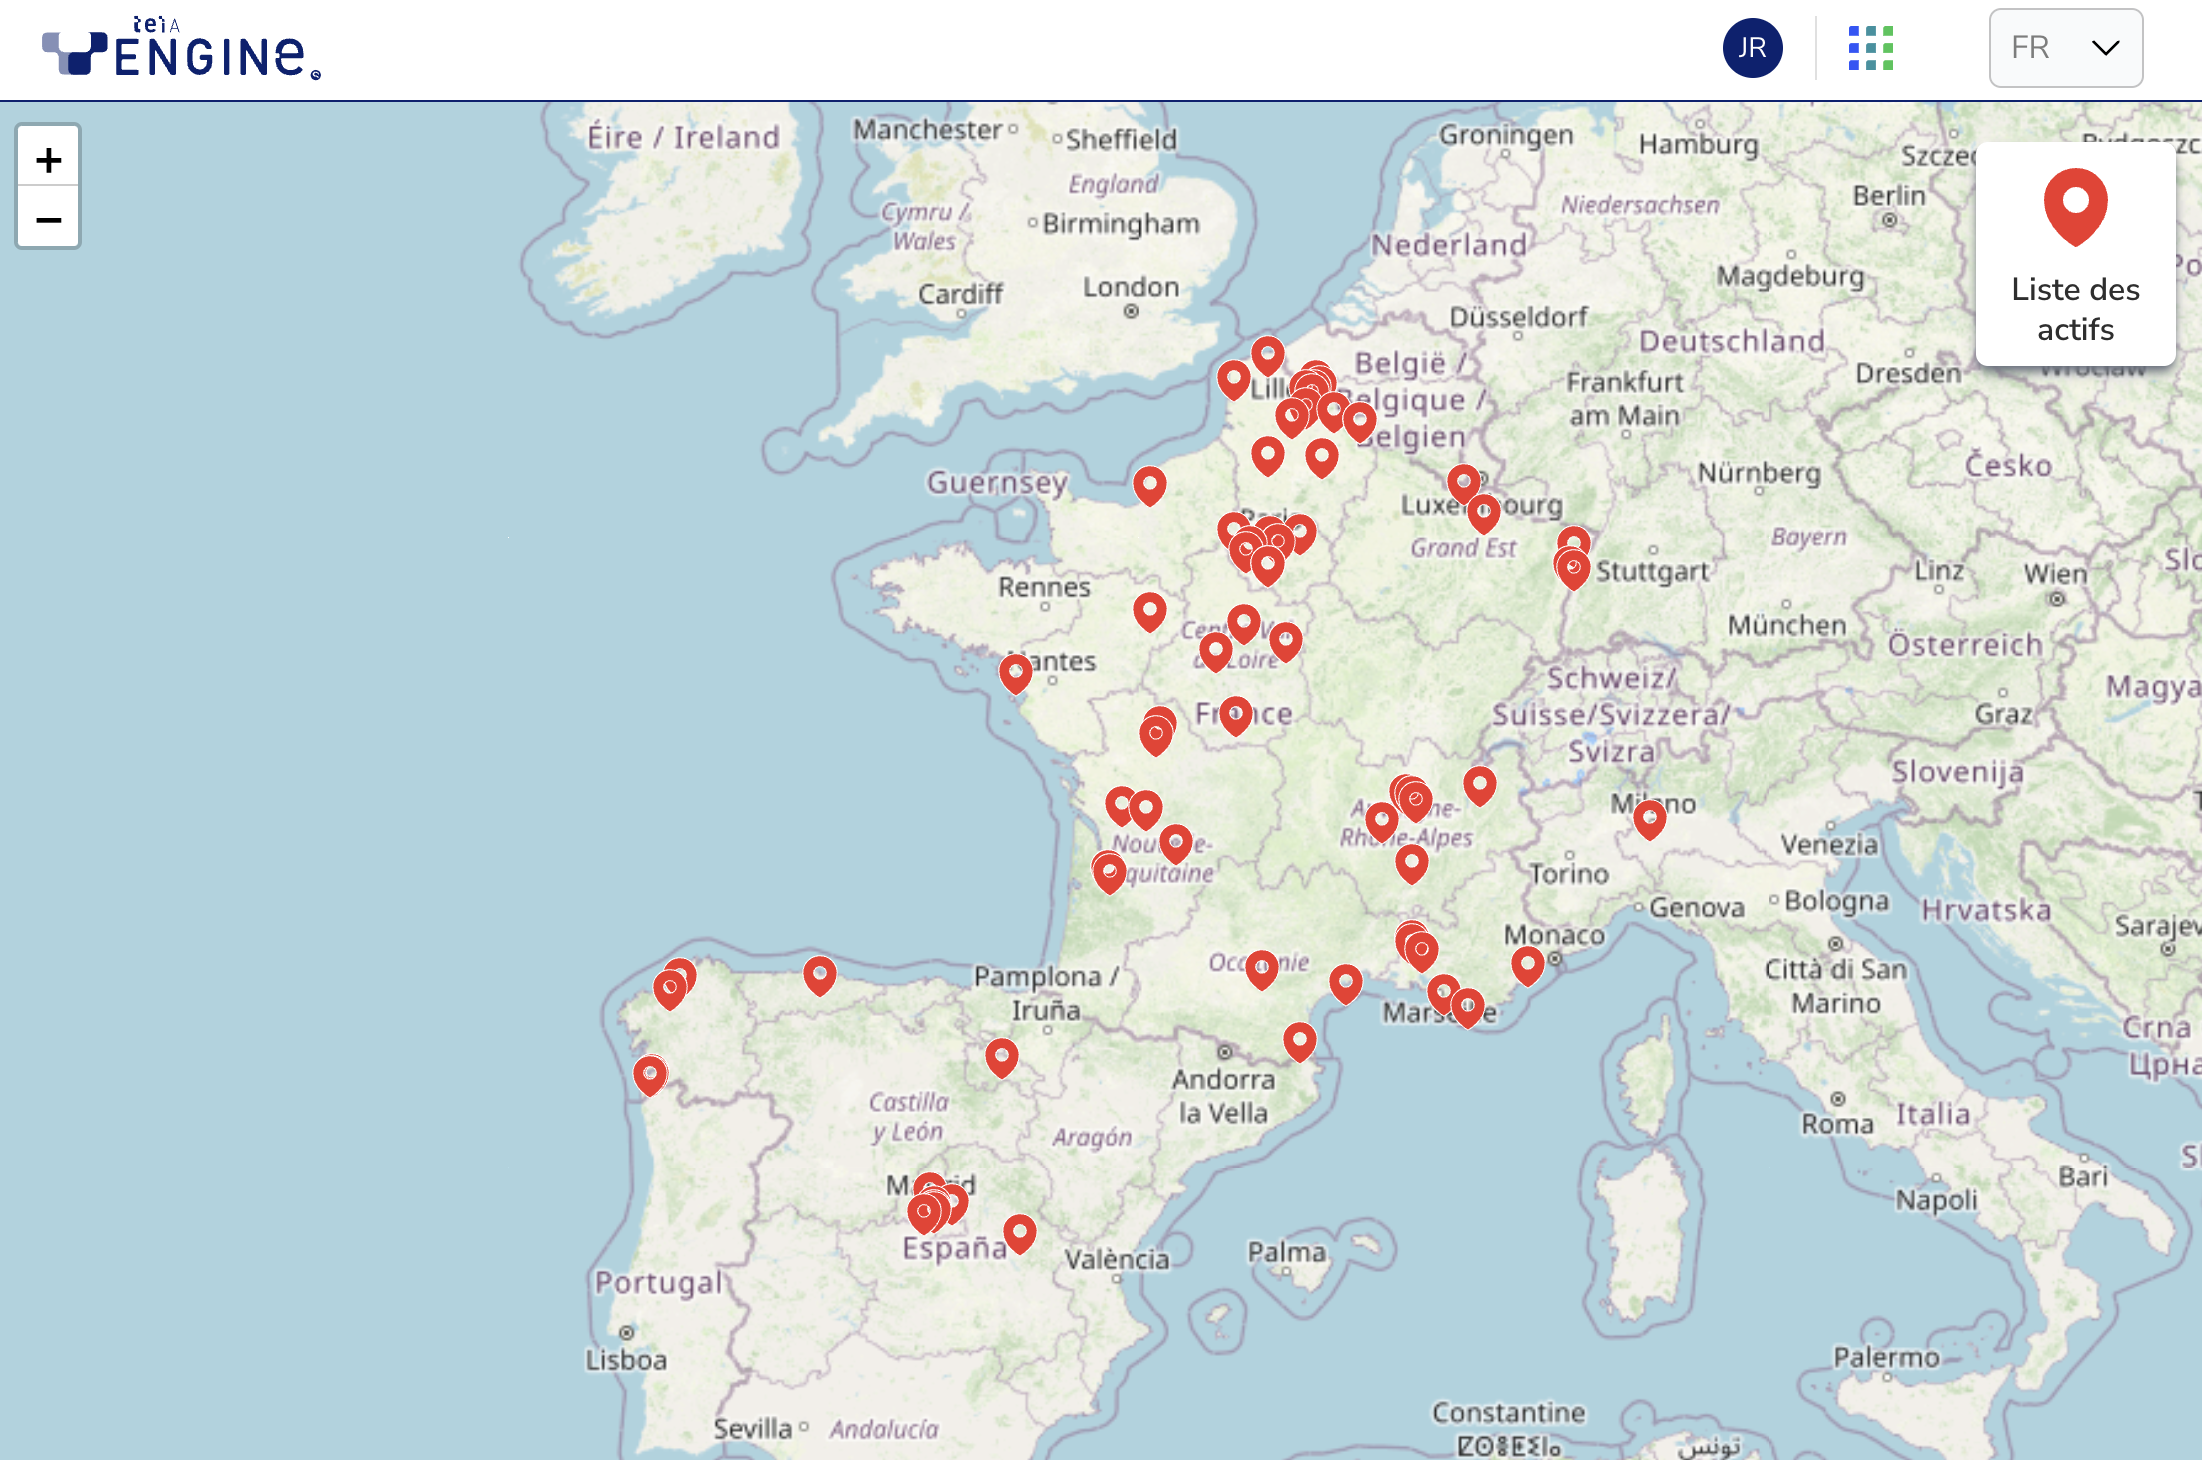2202x1460 pixels.
Task: Click the marker near València in España
Action: (1019, 1232)
